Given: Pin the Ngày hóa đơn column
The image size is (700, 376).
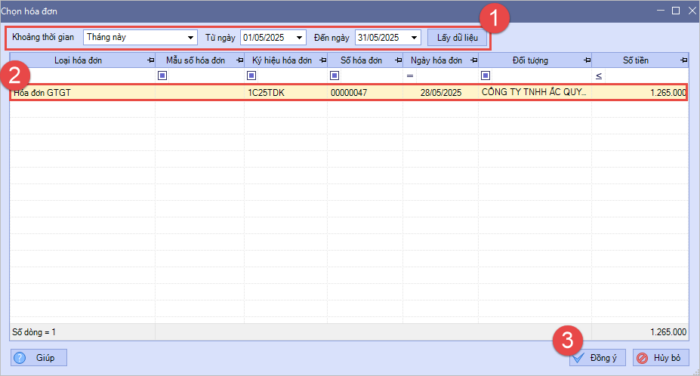Looking at the screenshot, I should (474, 60).
